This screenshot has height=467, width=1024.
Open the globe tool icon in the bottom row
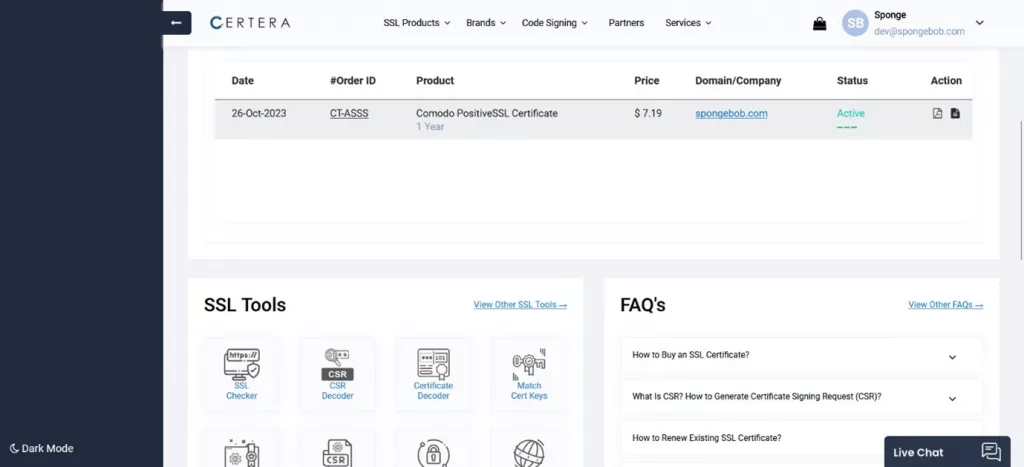529,451
